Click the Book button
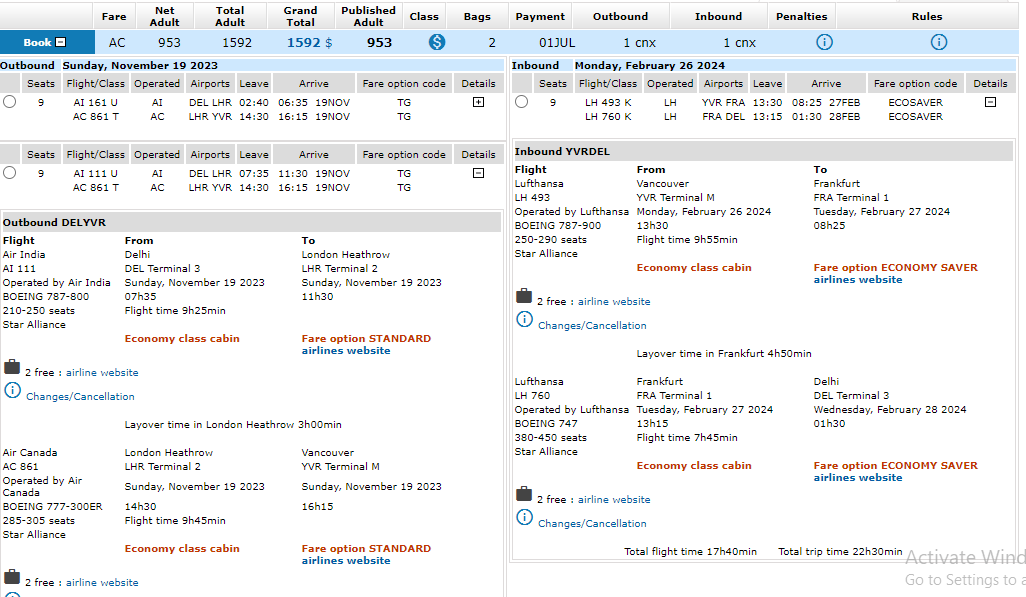 tap(45, 42)
